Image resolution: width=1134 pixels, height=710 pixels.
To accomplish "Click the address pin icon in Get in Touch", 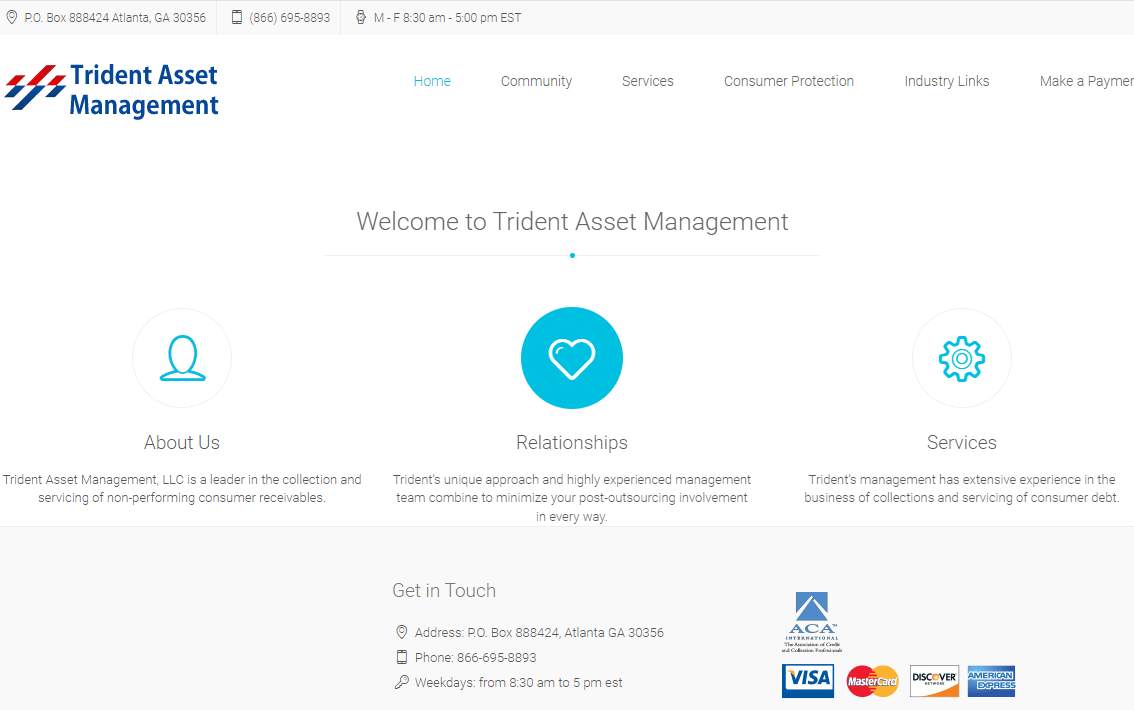I will (402, 632).
